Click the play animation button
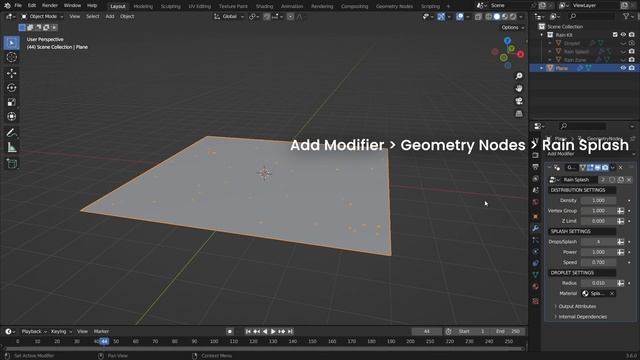 [273, 331]
